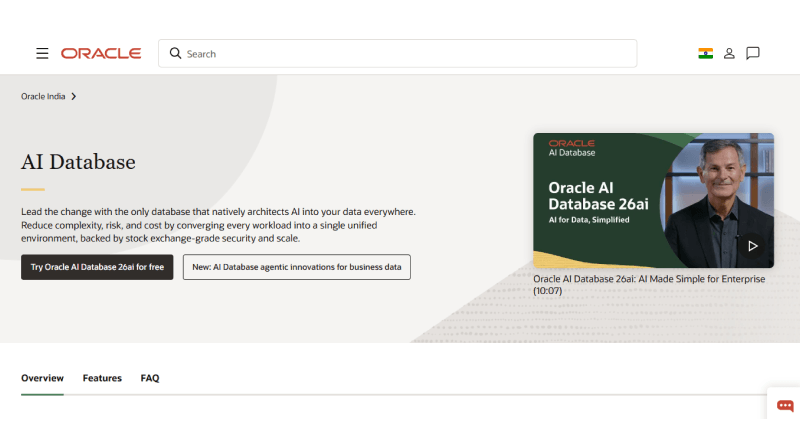Click Try Oracle AI Database 26ai for free

pos(97,267)
